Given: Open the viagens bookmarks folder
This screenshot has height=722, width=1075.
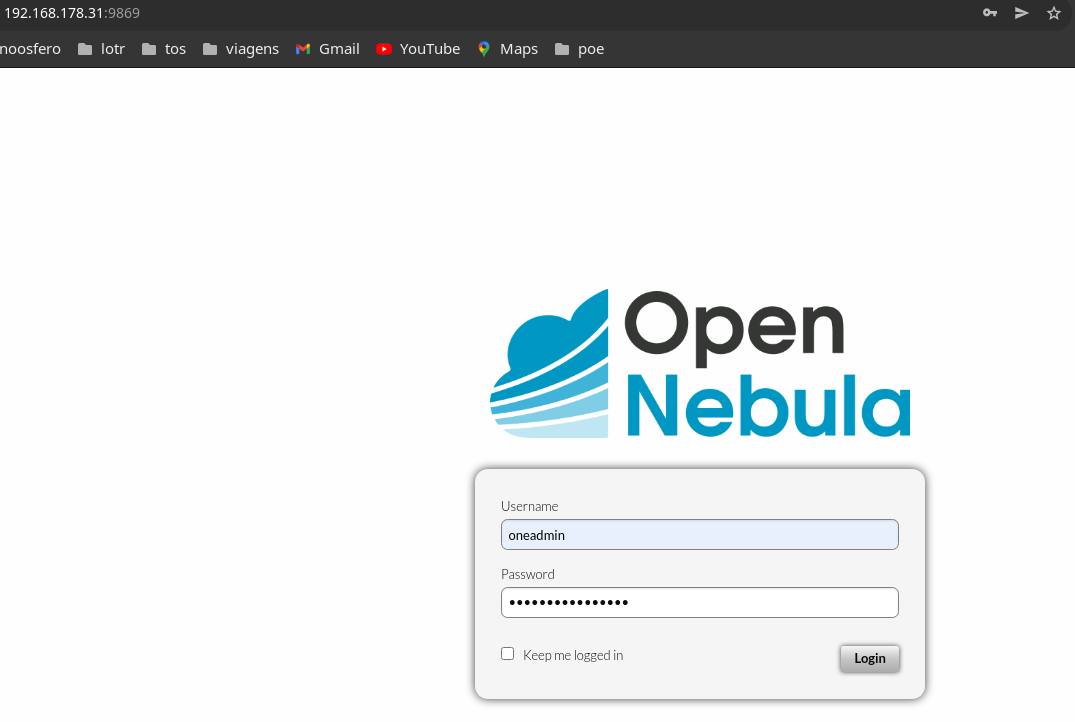Looking at the screenshot, I should pos(241,49).
